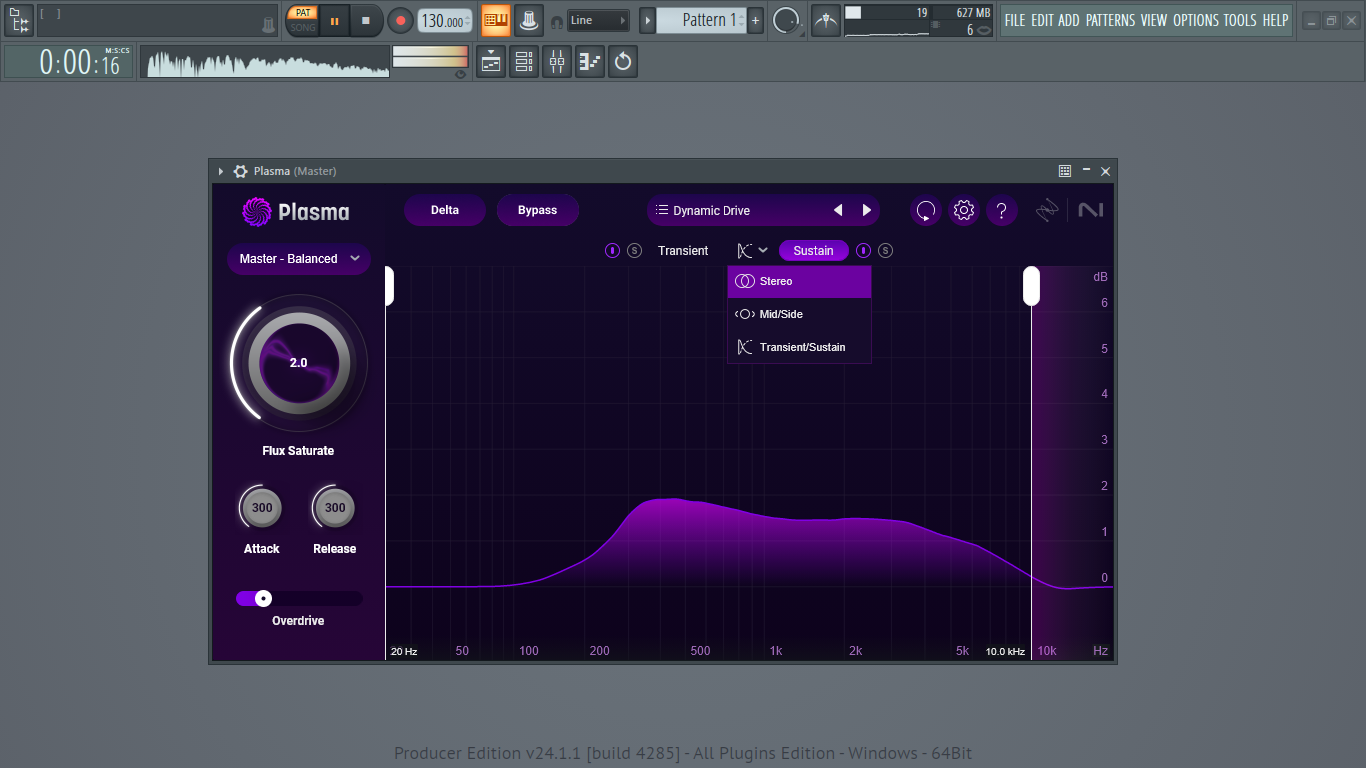Open the piano roll icon

click(x=590, y=62)
